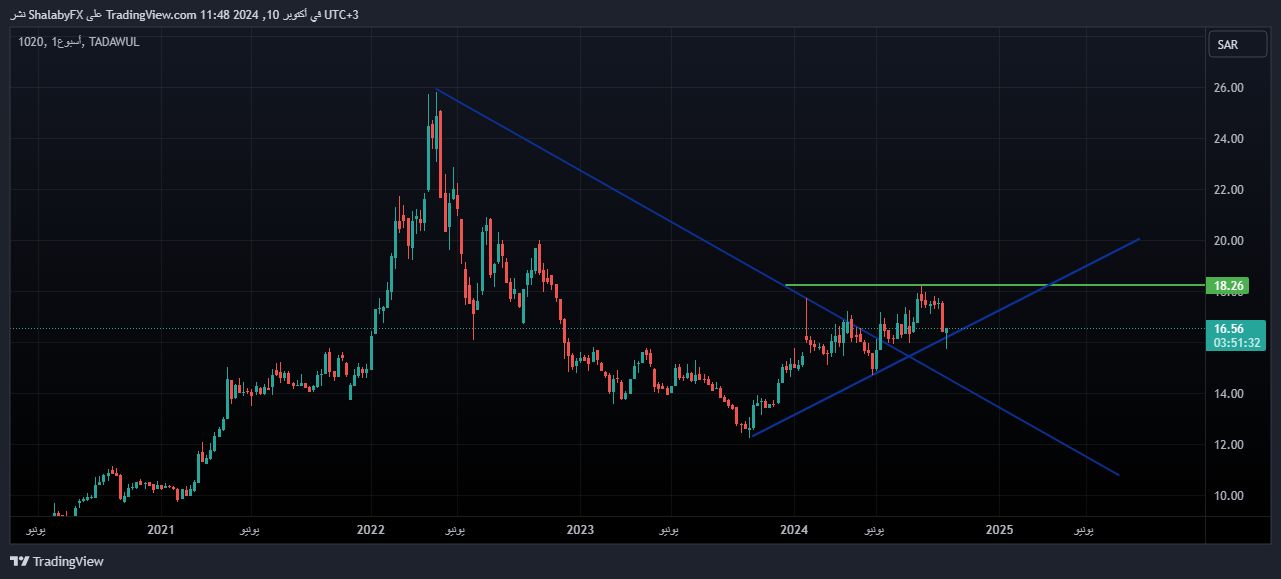Select the green horizontal resistance line

pos(994,286)
